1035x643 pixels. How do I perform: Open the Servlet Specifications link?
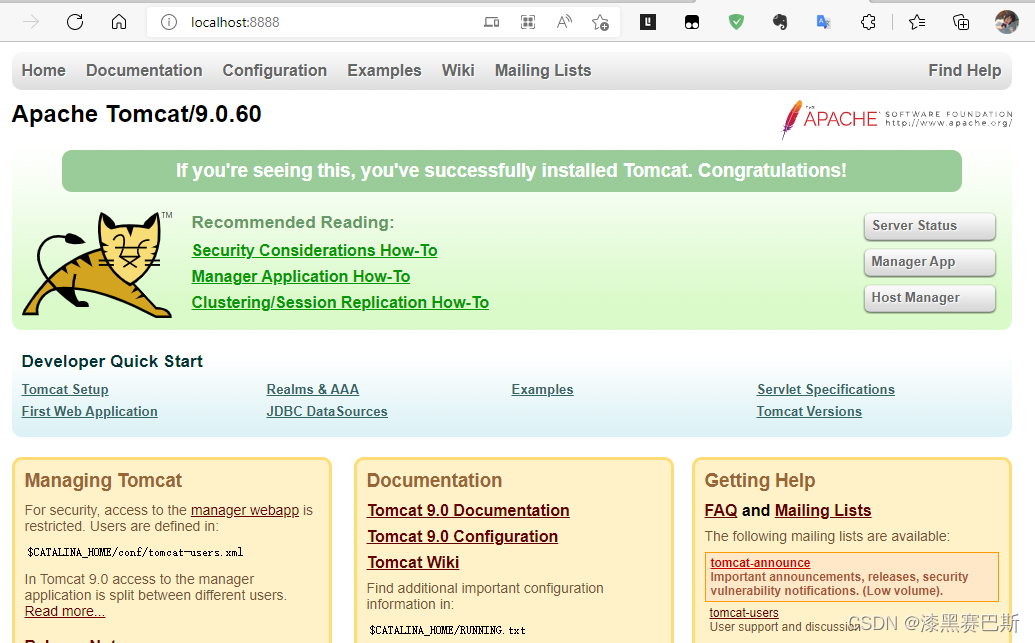[x=826, y=389]
